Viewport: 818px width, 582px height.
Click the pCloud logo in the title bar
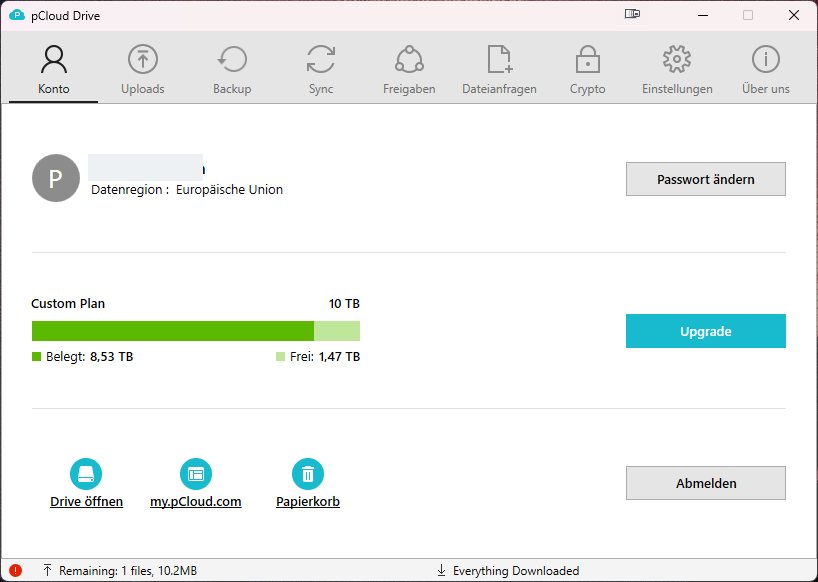tap(17, 16)
